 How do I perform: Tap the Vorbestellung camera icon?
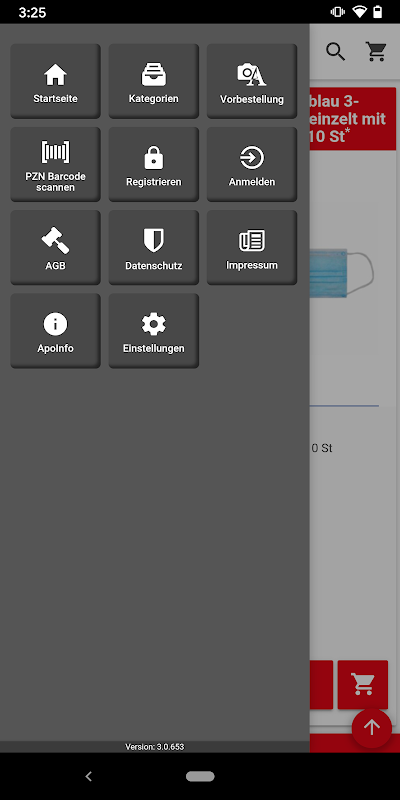point(252,75)
